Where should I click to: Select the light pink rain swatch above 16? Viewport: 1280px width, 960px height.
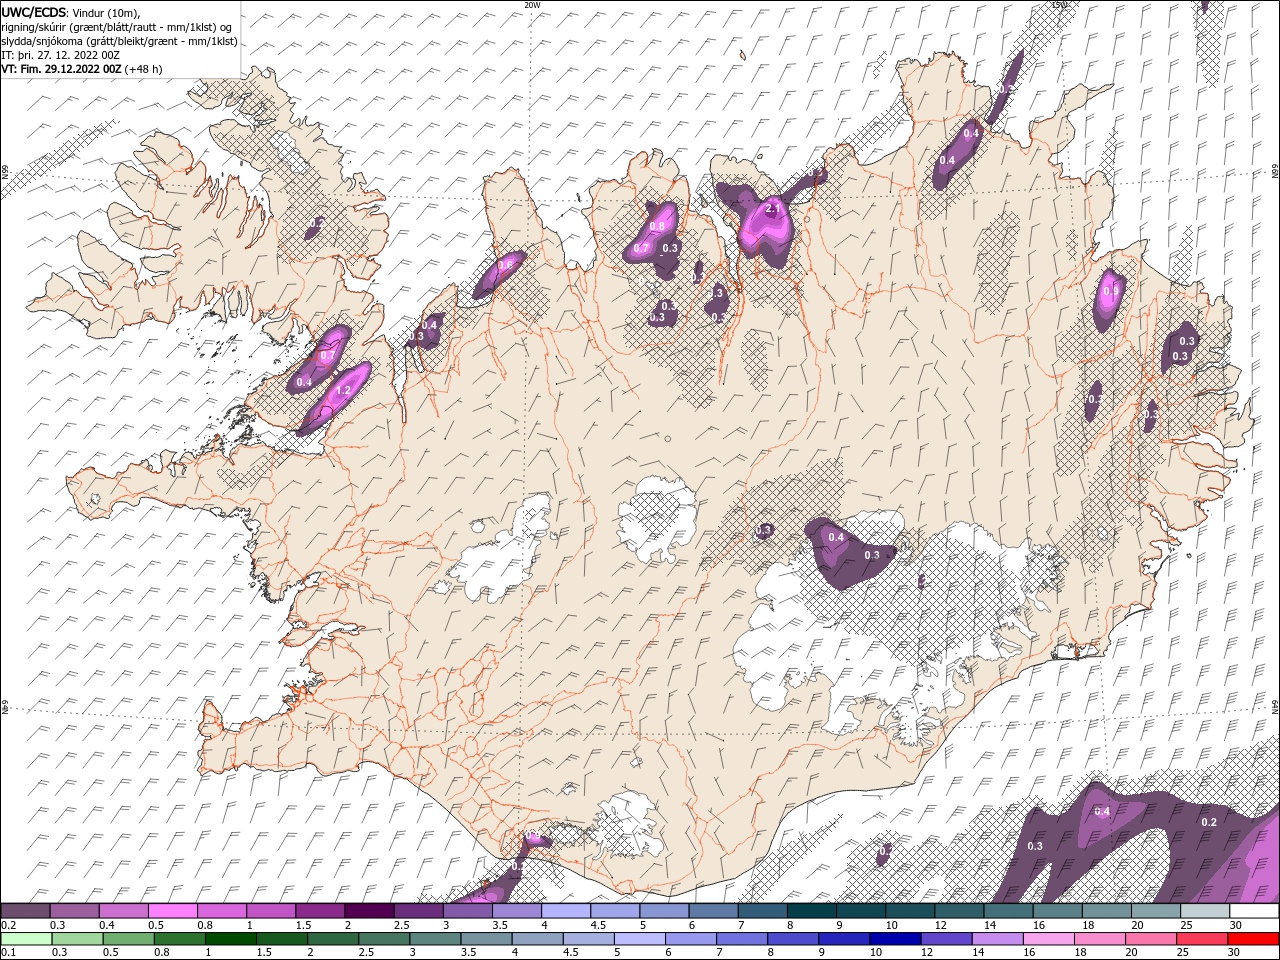coord(1048,939)
